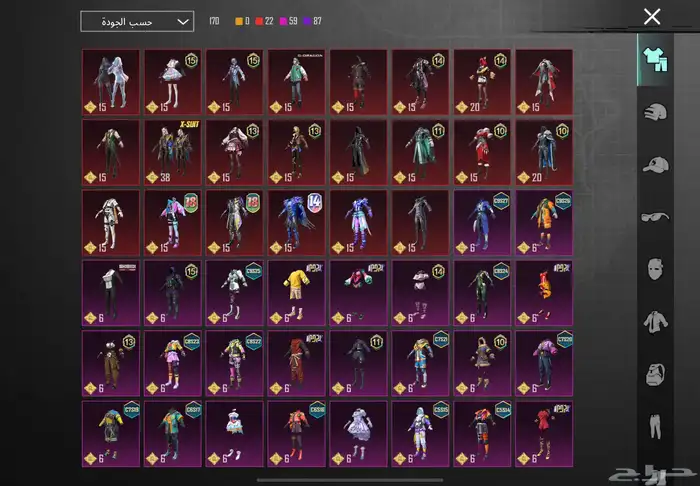Open the sunglasses category in sidebar
Screen dimensions: 700x486
pyautogui.click(x=655, y=217)
